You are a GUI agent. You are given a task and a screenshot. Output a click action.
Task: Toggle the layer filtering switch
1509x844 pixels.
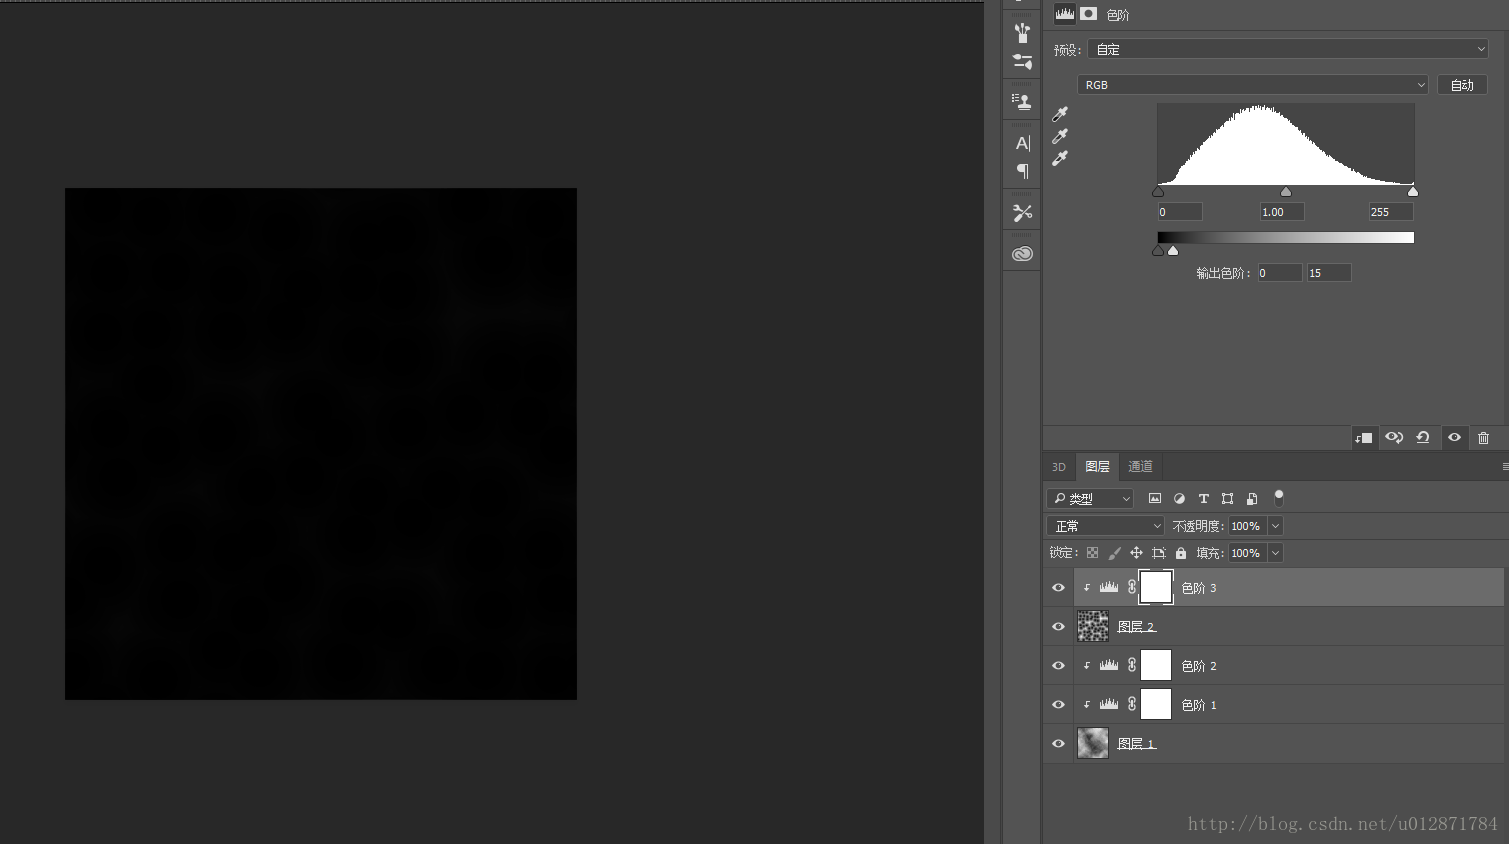tap(1278, 497)
